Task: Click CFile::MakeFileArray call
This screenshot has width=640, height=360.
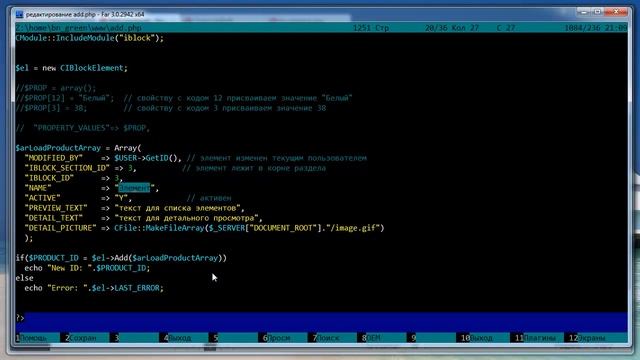Action: pos(159,228)
